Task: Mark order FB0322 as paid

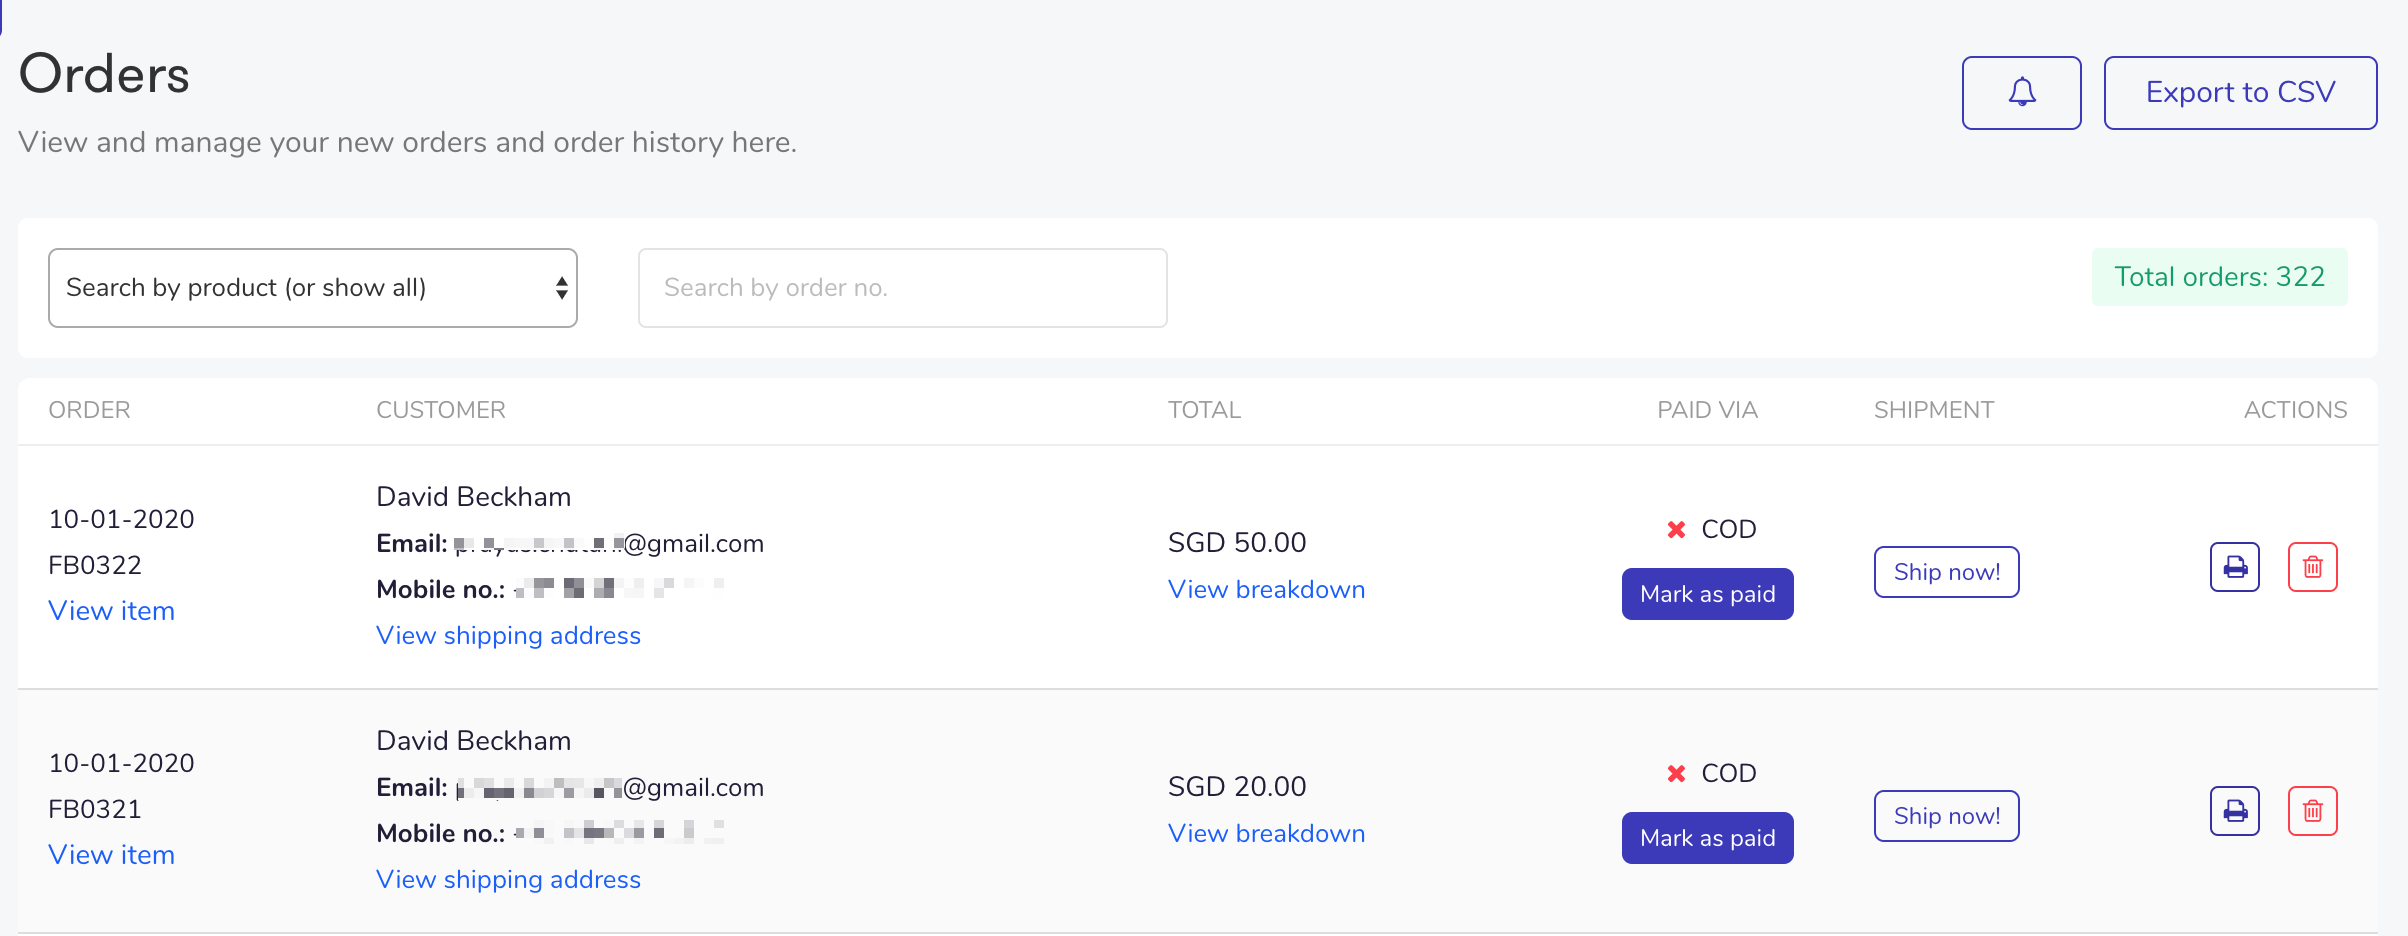Action: (x=1708, y=594)
